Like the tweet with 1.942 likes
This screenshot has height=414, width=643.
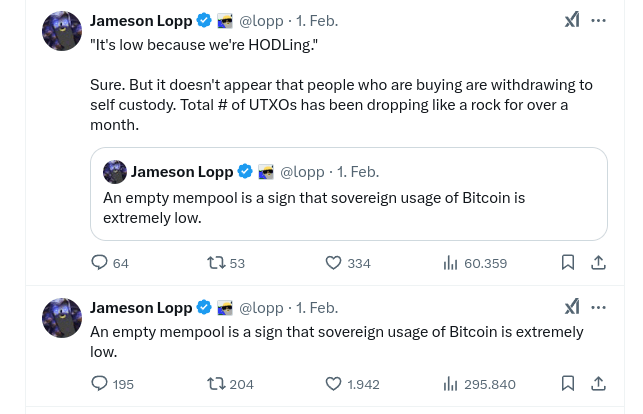334,384
